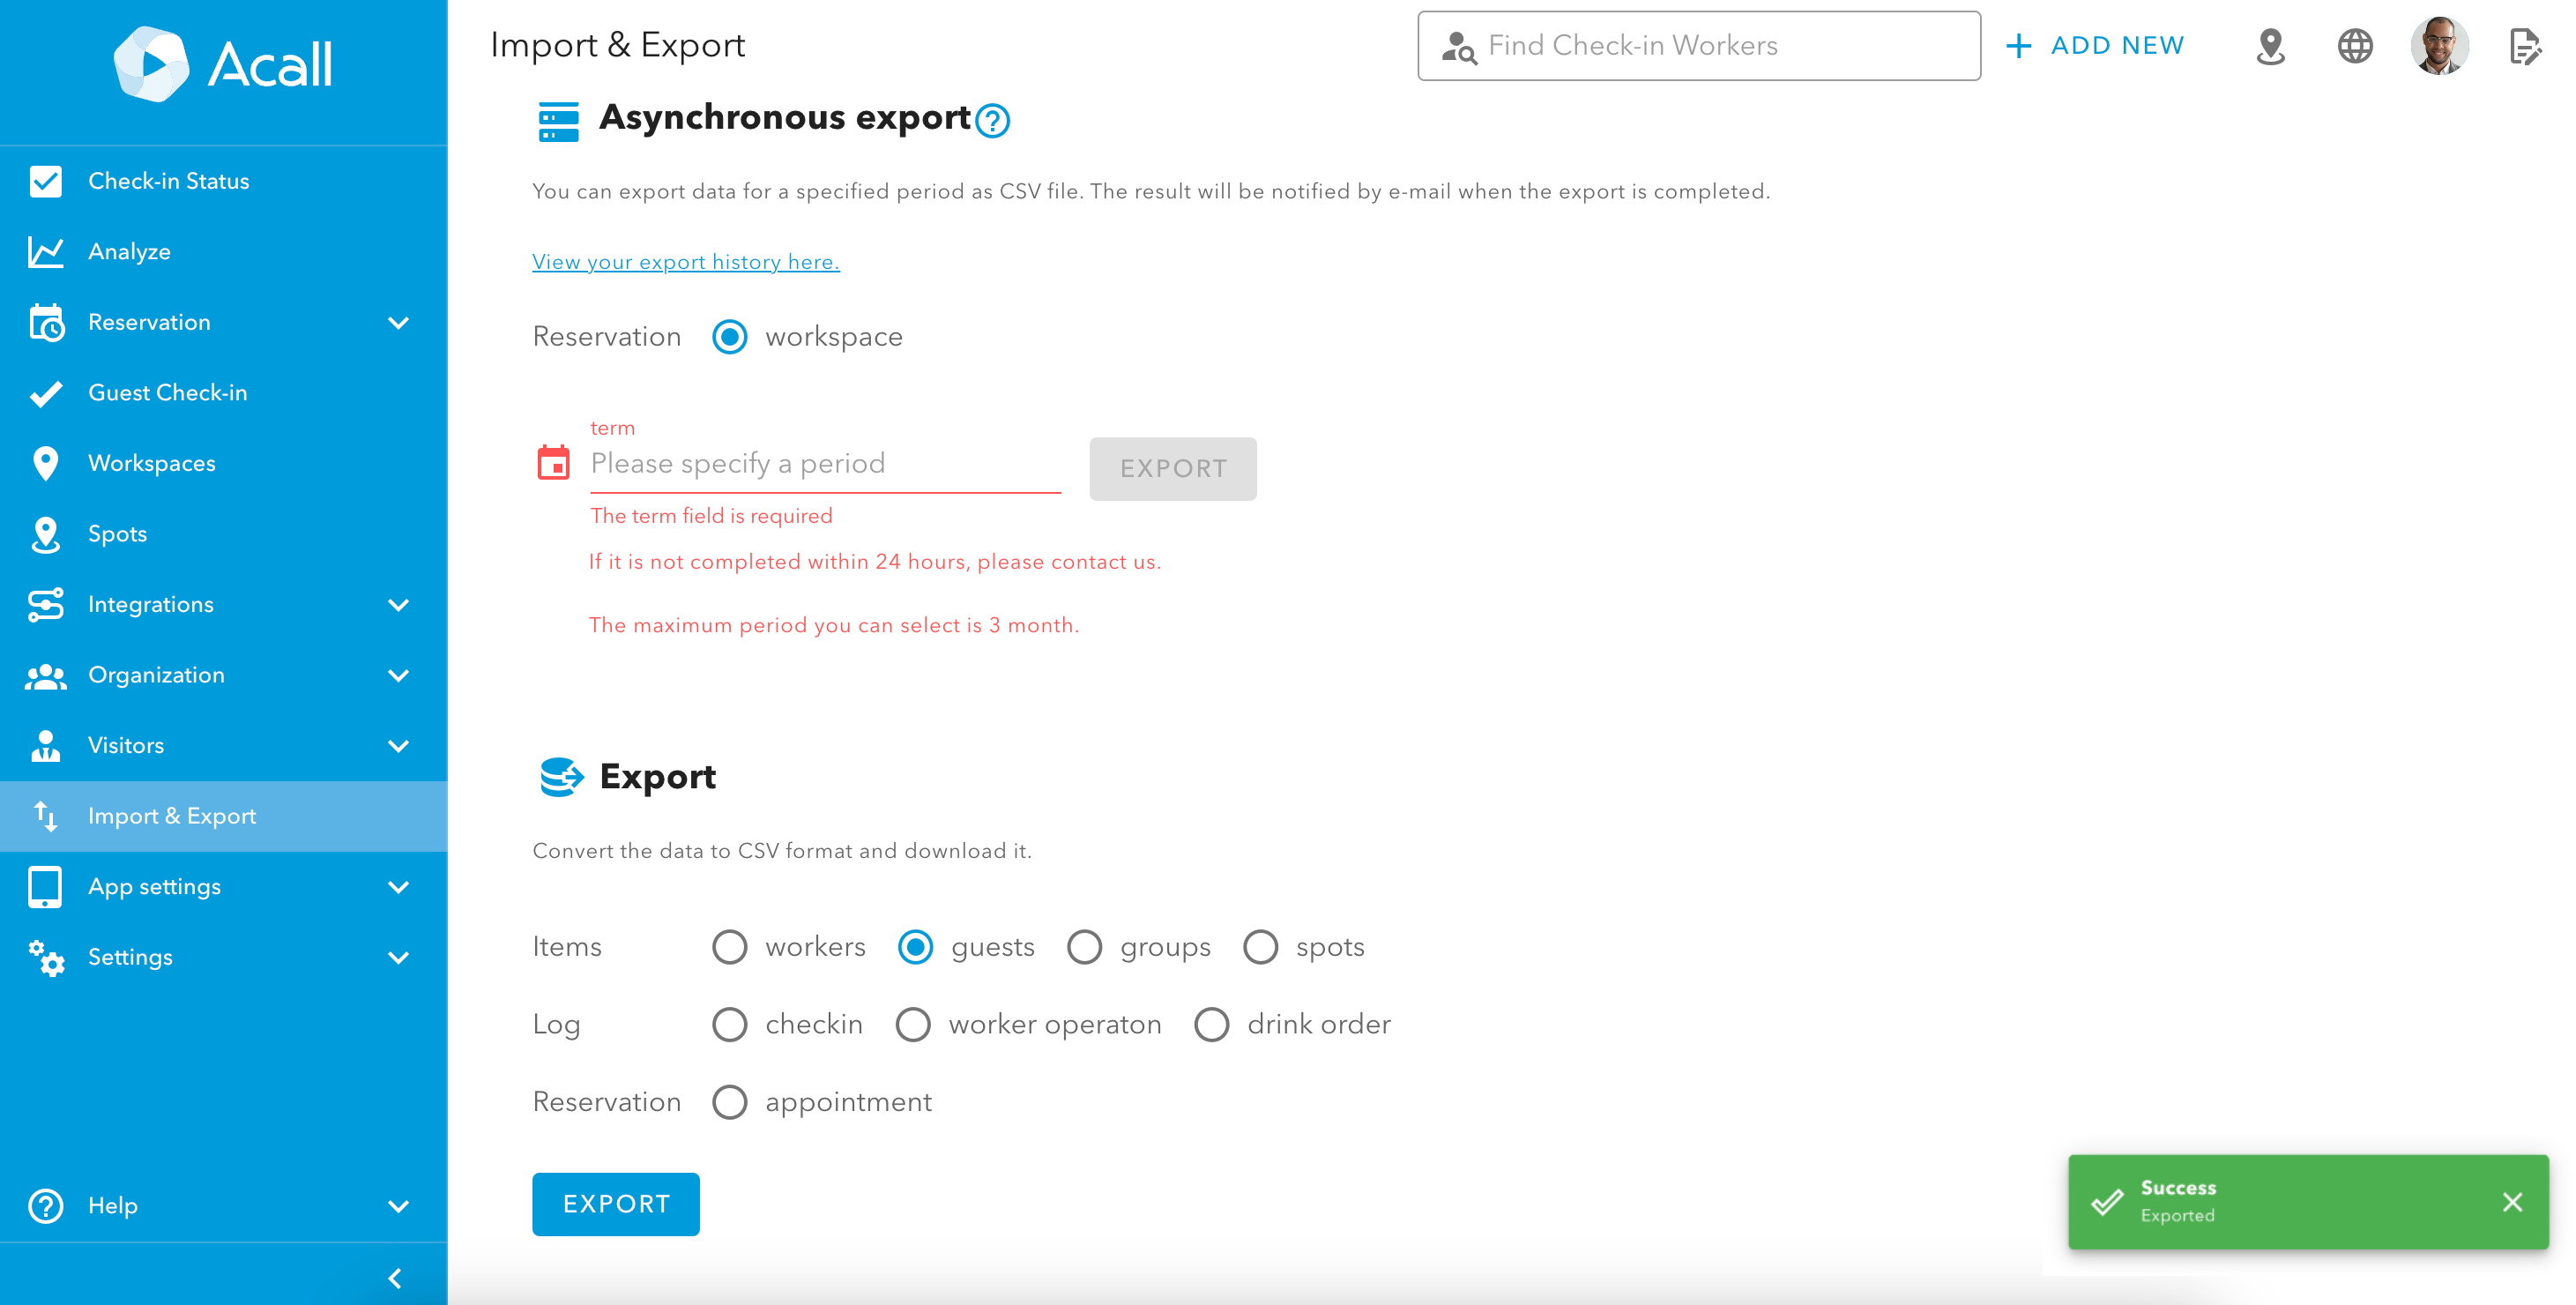This screenshot has width=2576, height=1305.
Task: Open Workspaces from the sidebar
Action: tap(152, 463)
